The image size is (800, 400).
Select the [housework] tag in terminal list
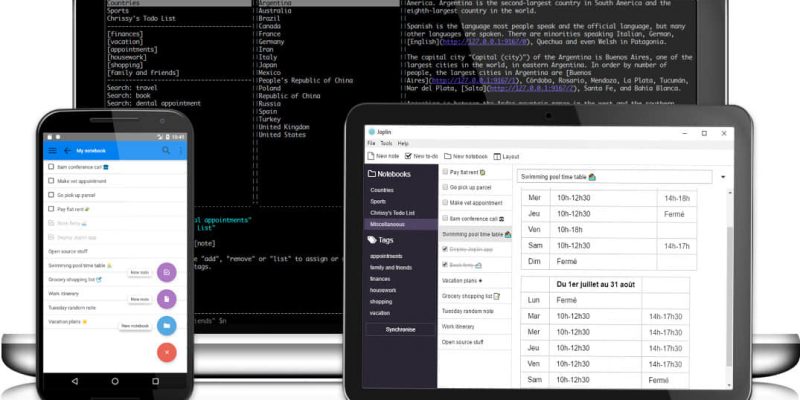point(126,57)
